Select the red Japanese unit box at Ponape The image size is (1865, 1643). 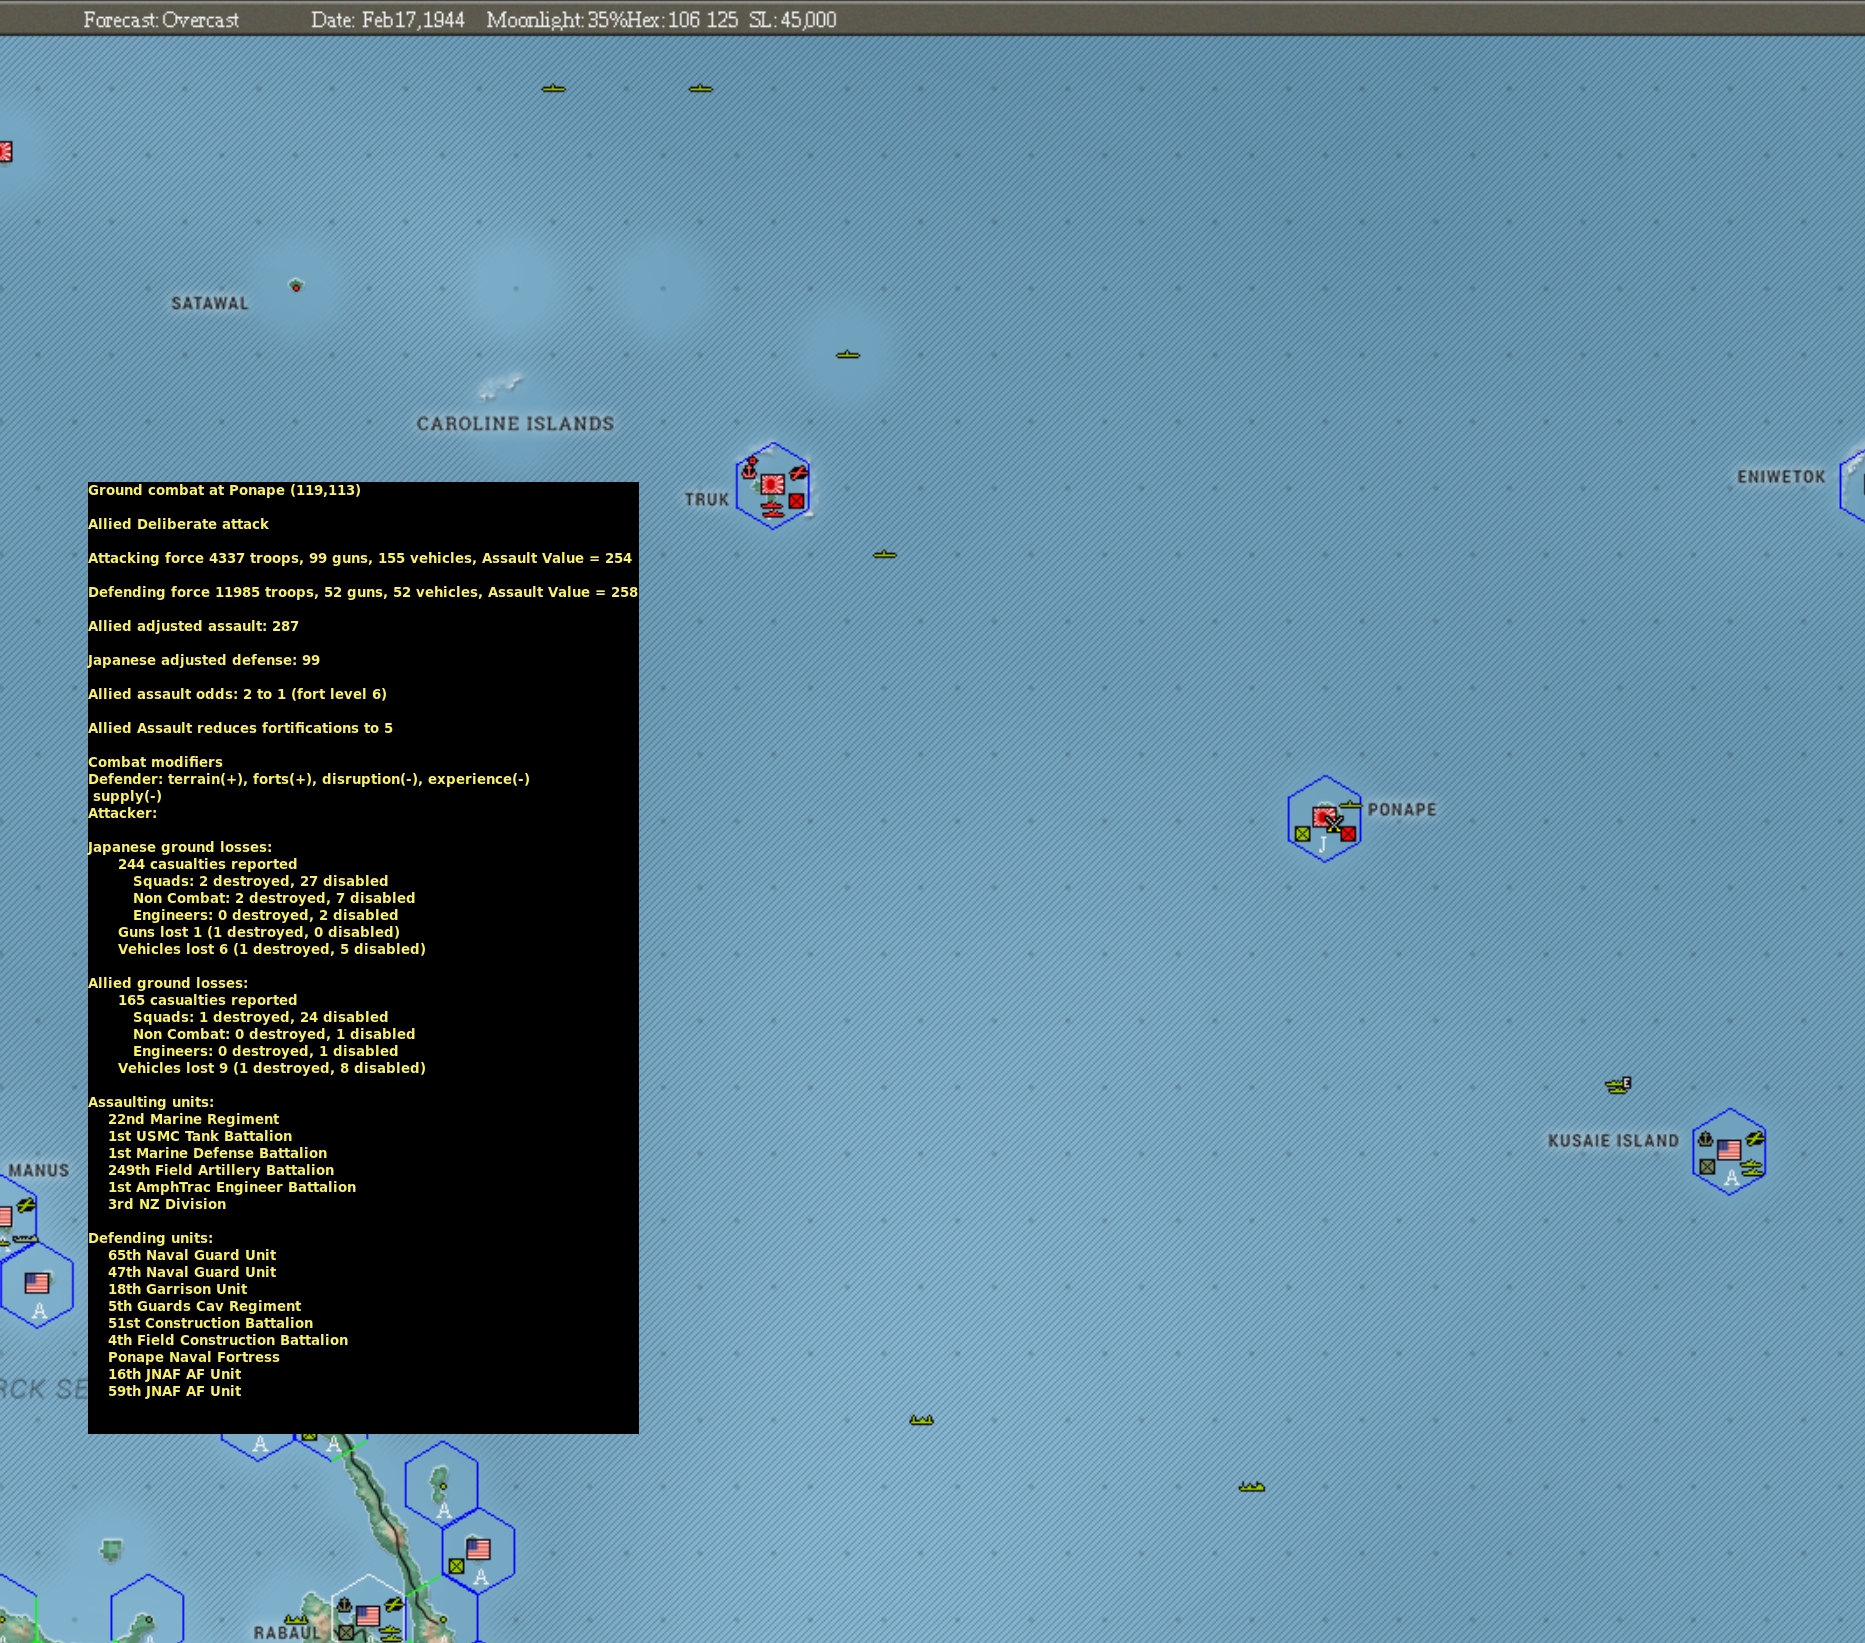(1348, 833)
